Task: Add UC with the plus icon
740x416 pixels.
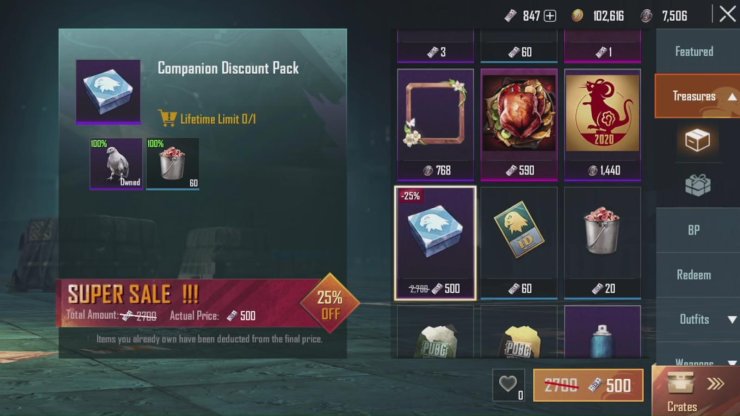Action: (550, 16)
